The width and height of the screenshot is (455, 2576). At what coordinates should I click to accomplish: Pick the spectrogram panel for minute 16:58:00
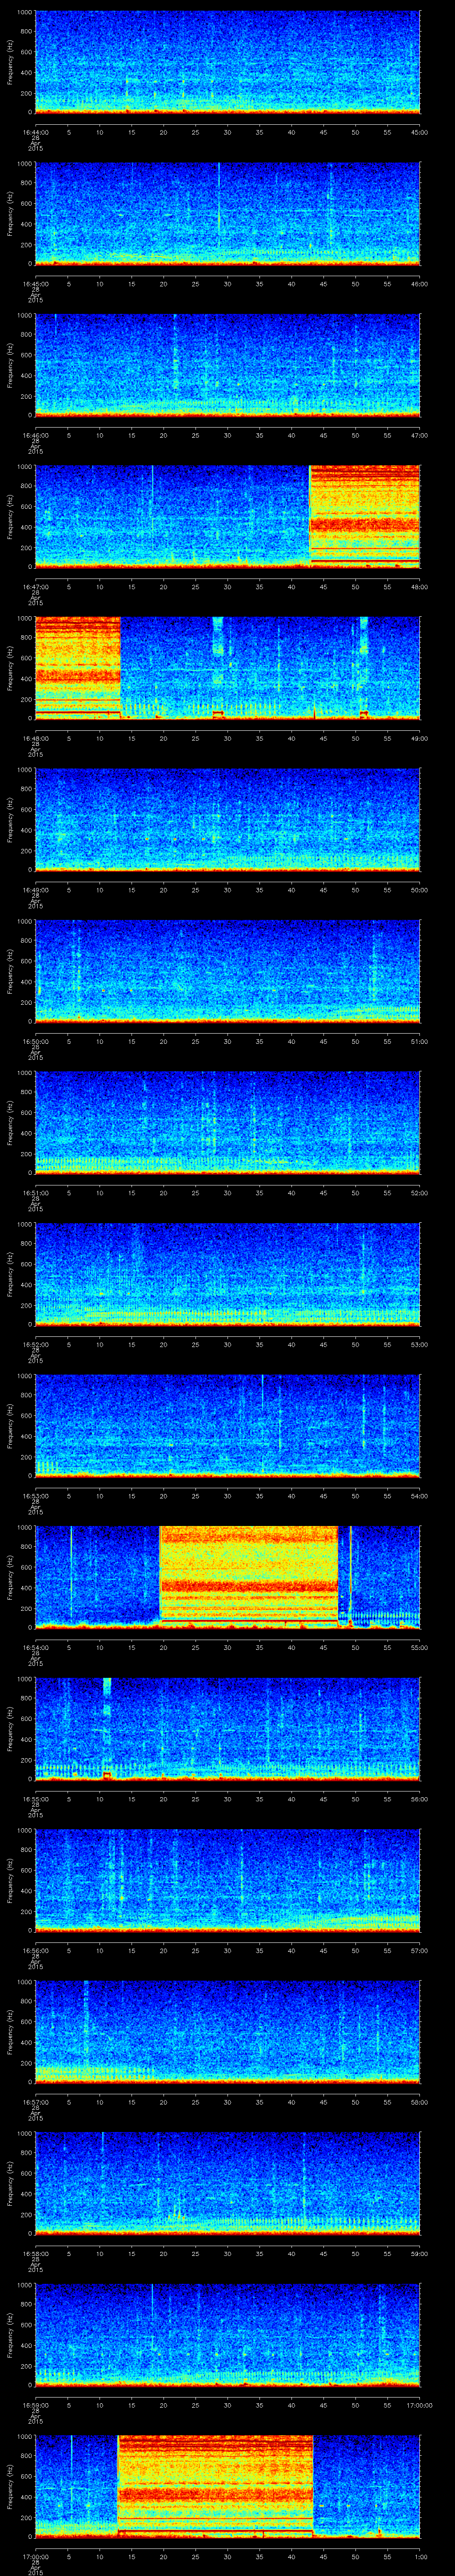point(228,2183)
